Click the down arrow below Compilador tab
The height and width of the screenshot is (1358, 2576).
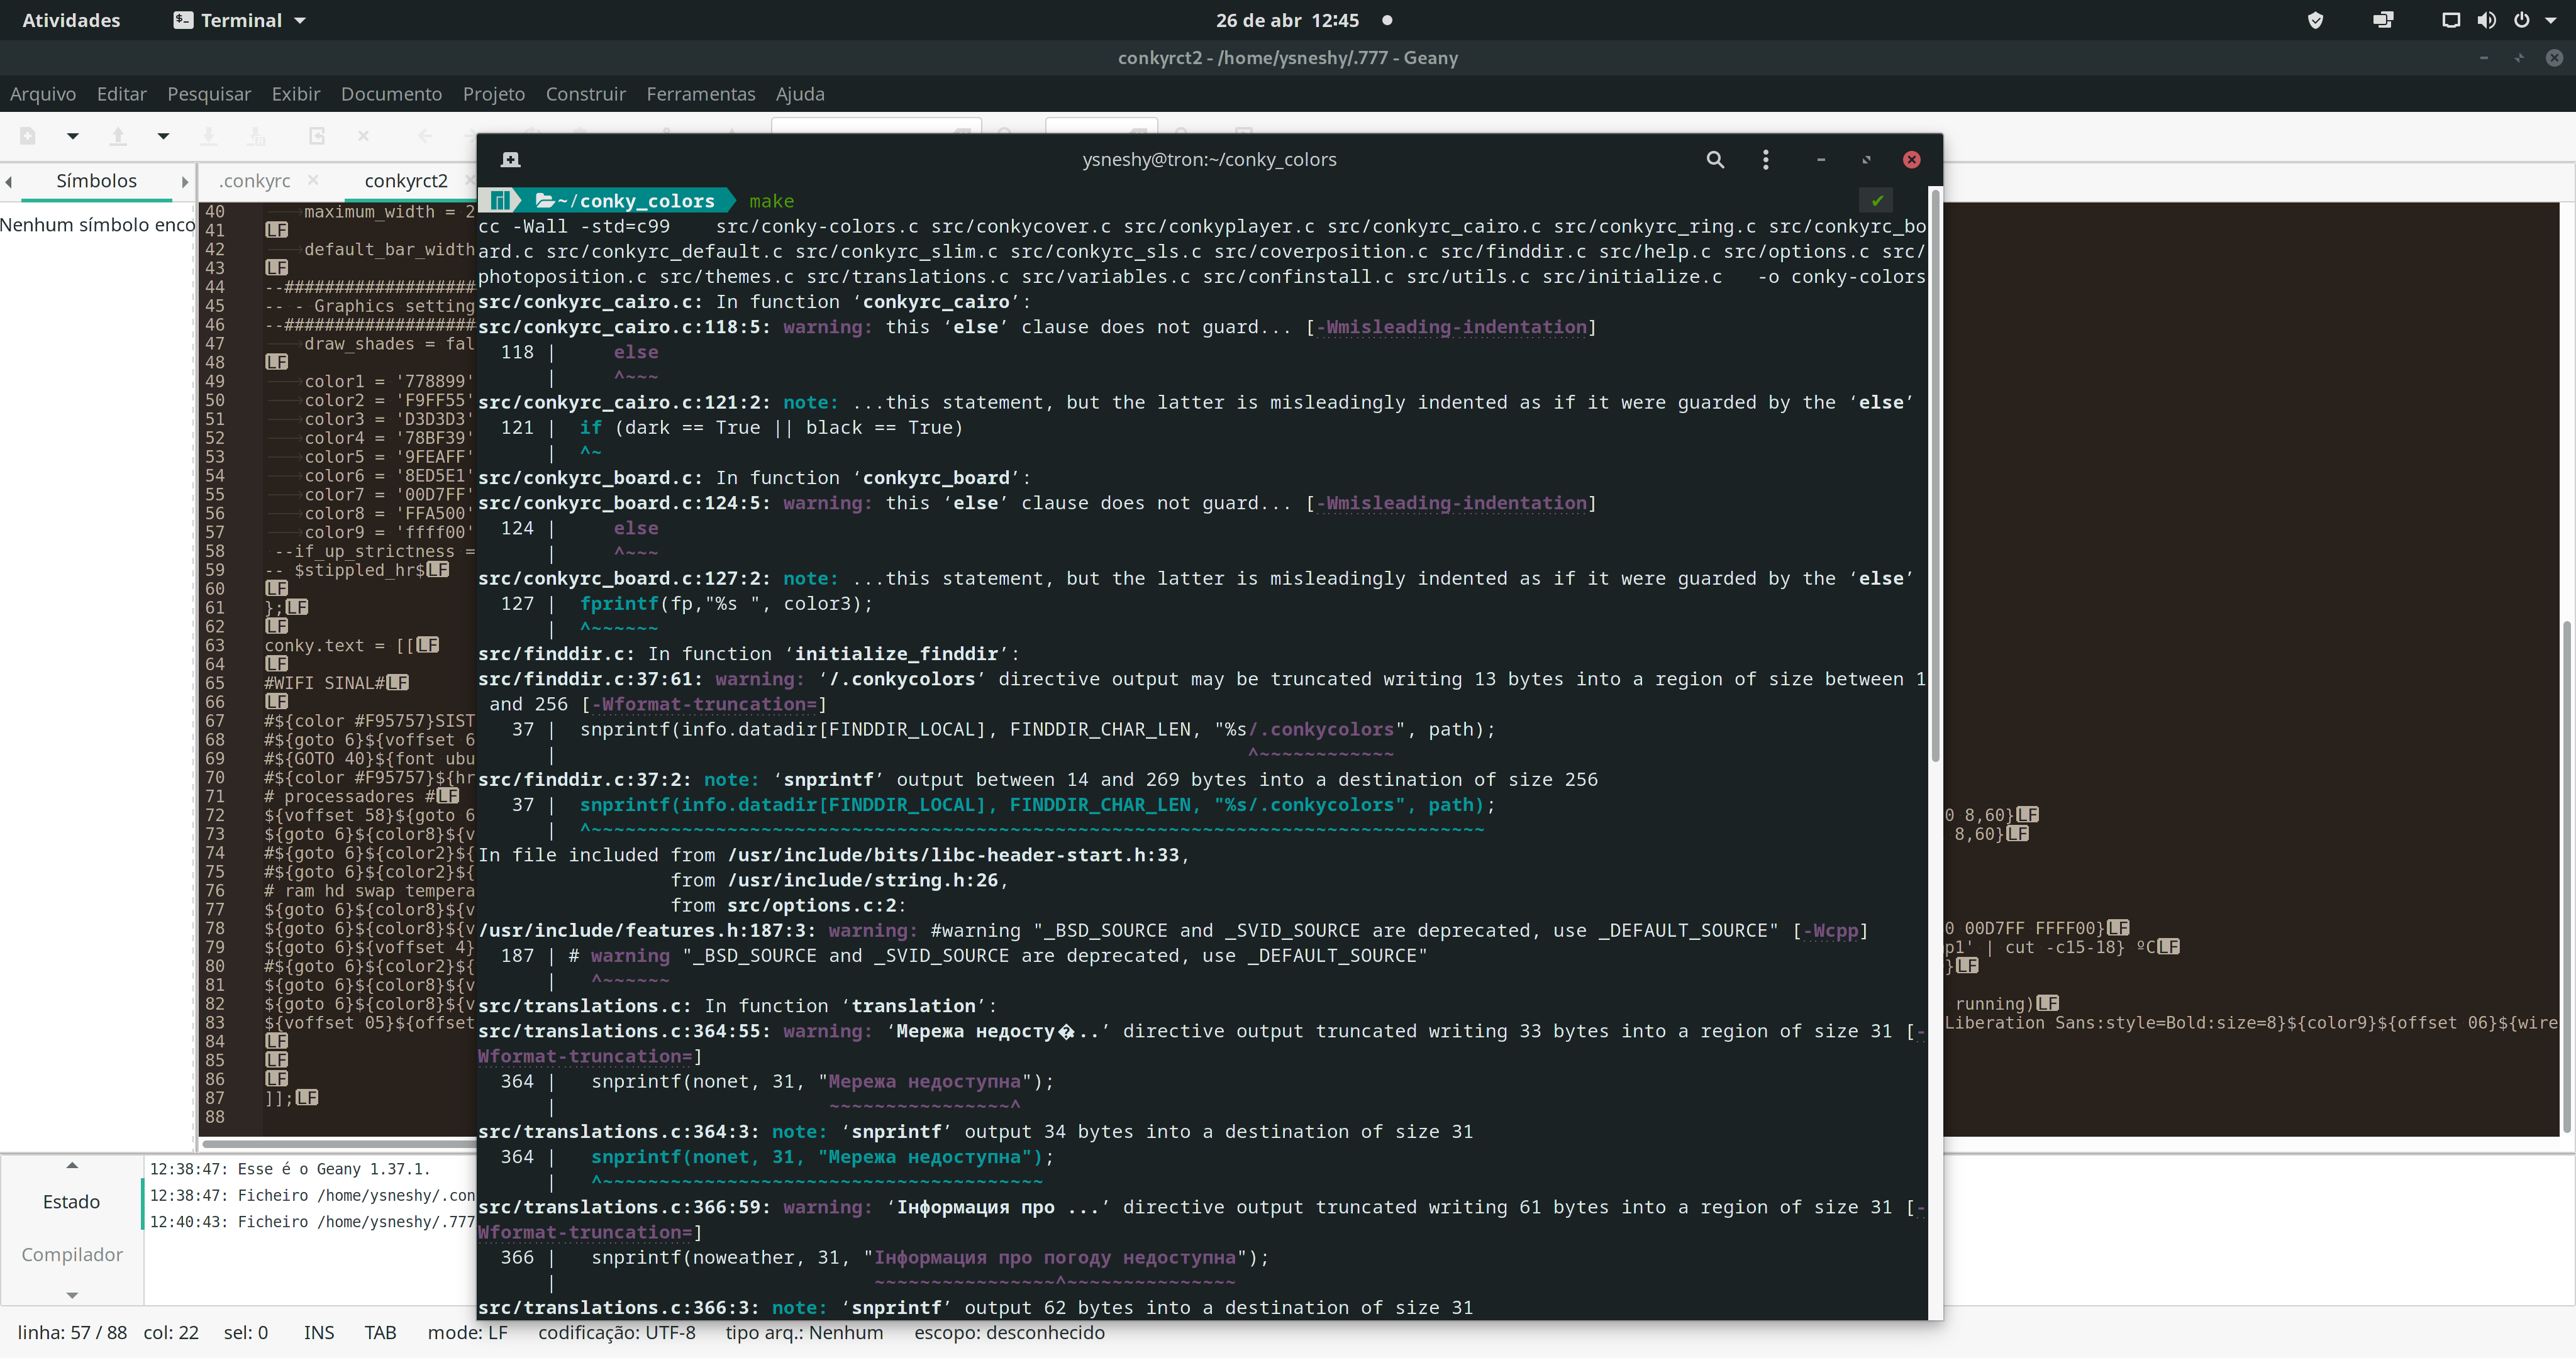(x=72, y=1295)
